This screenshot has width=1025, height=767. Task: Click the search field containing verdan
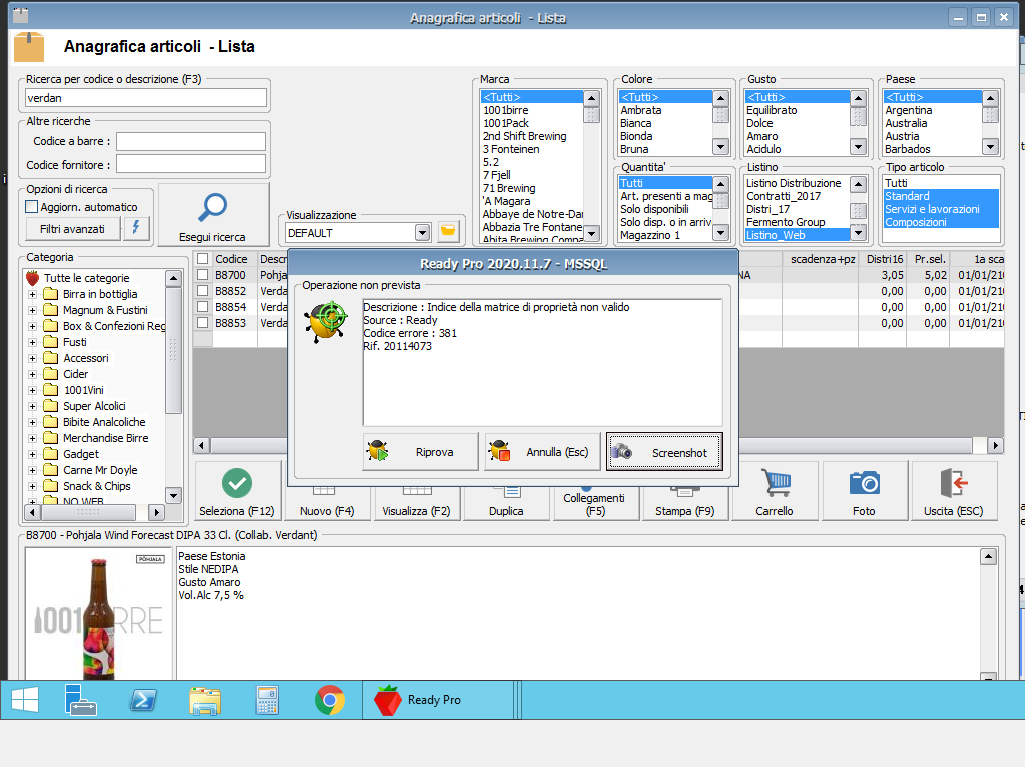[146, 98]
